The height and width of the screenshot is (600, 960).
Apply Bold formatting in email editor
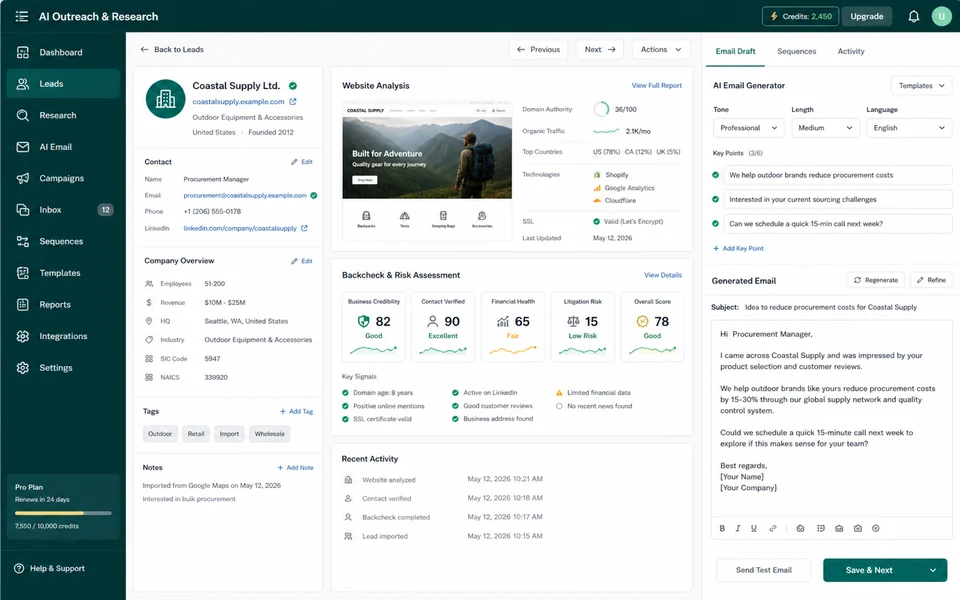pyautogui.click(x=722, y=528)
